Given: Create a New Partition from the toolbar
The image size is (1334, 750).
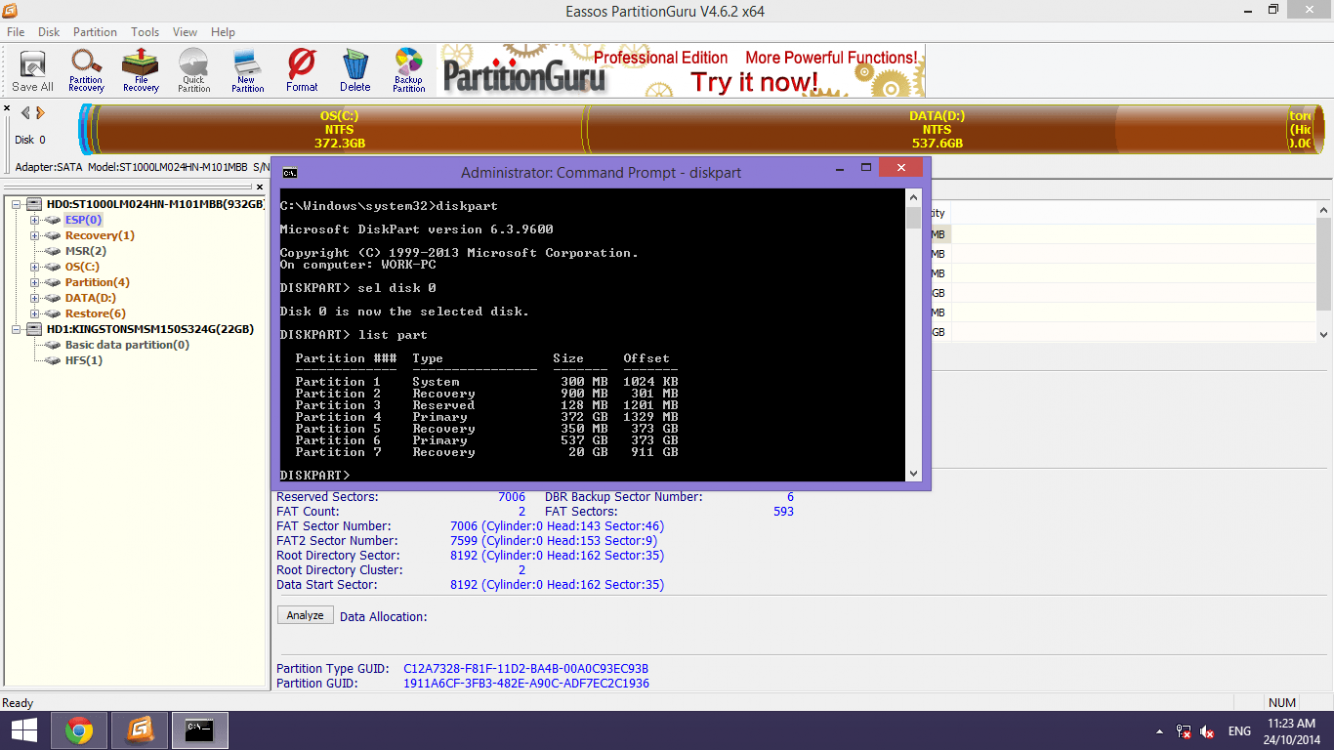Looking at the screenshot, I should [x=247, y=71].
